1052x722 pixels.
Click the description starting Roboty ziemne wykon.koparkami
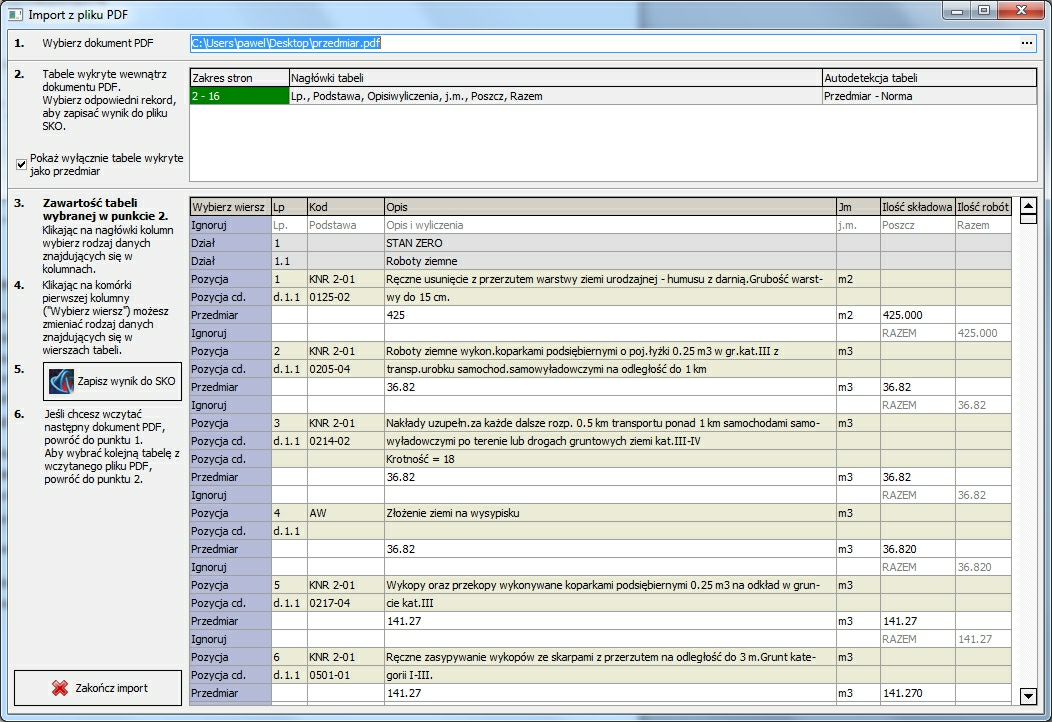tap(610, 351)
